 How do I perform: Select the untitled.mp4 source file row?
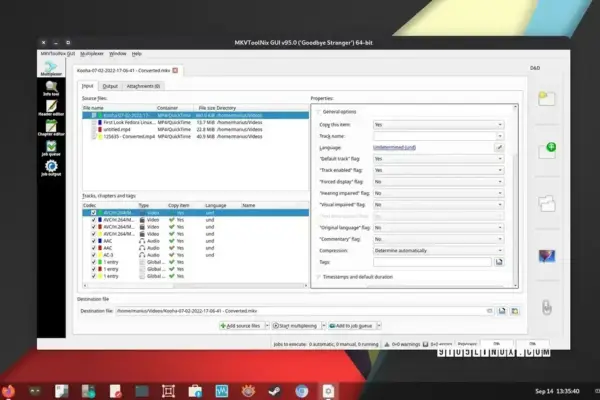(x=196, y=129)
